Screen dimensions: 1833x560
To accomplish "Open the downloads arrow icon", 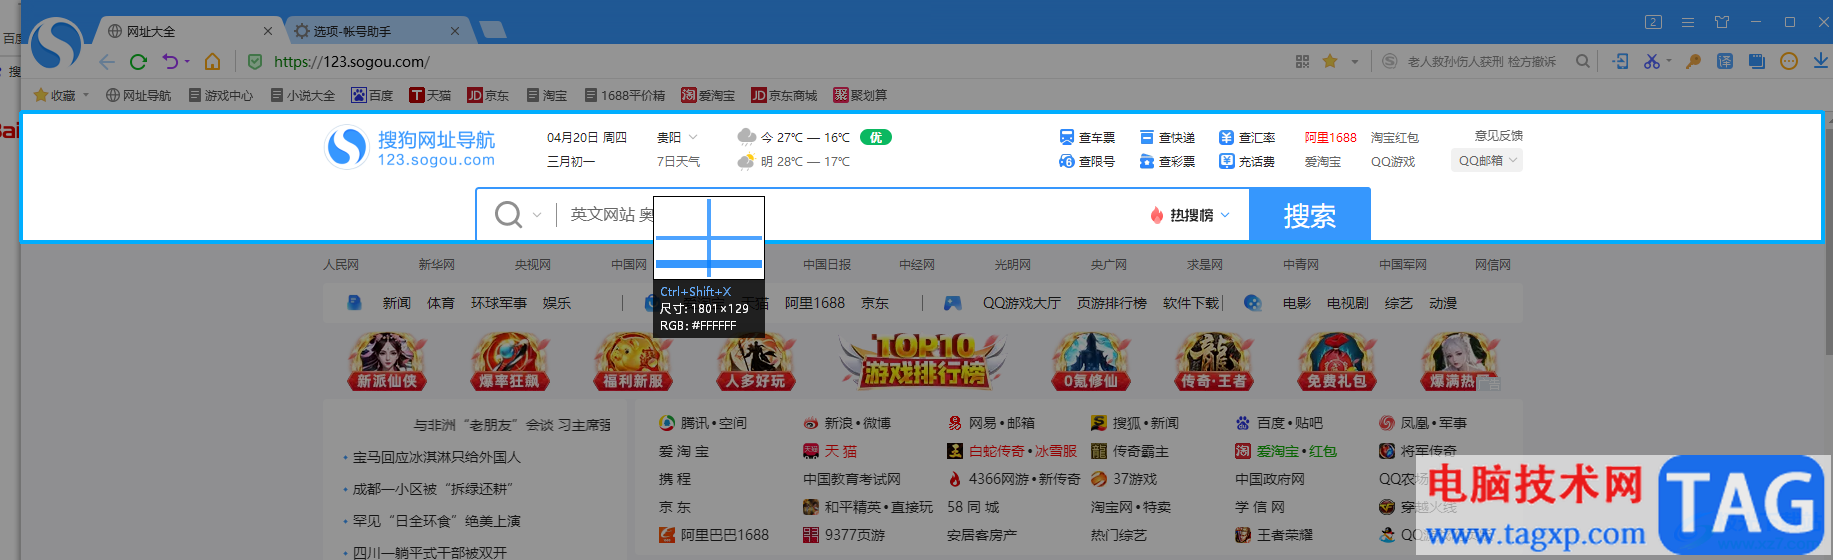I will pos(1821,62).
